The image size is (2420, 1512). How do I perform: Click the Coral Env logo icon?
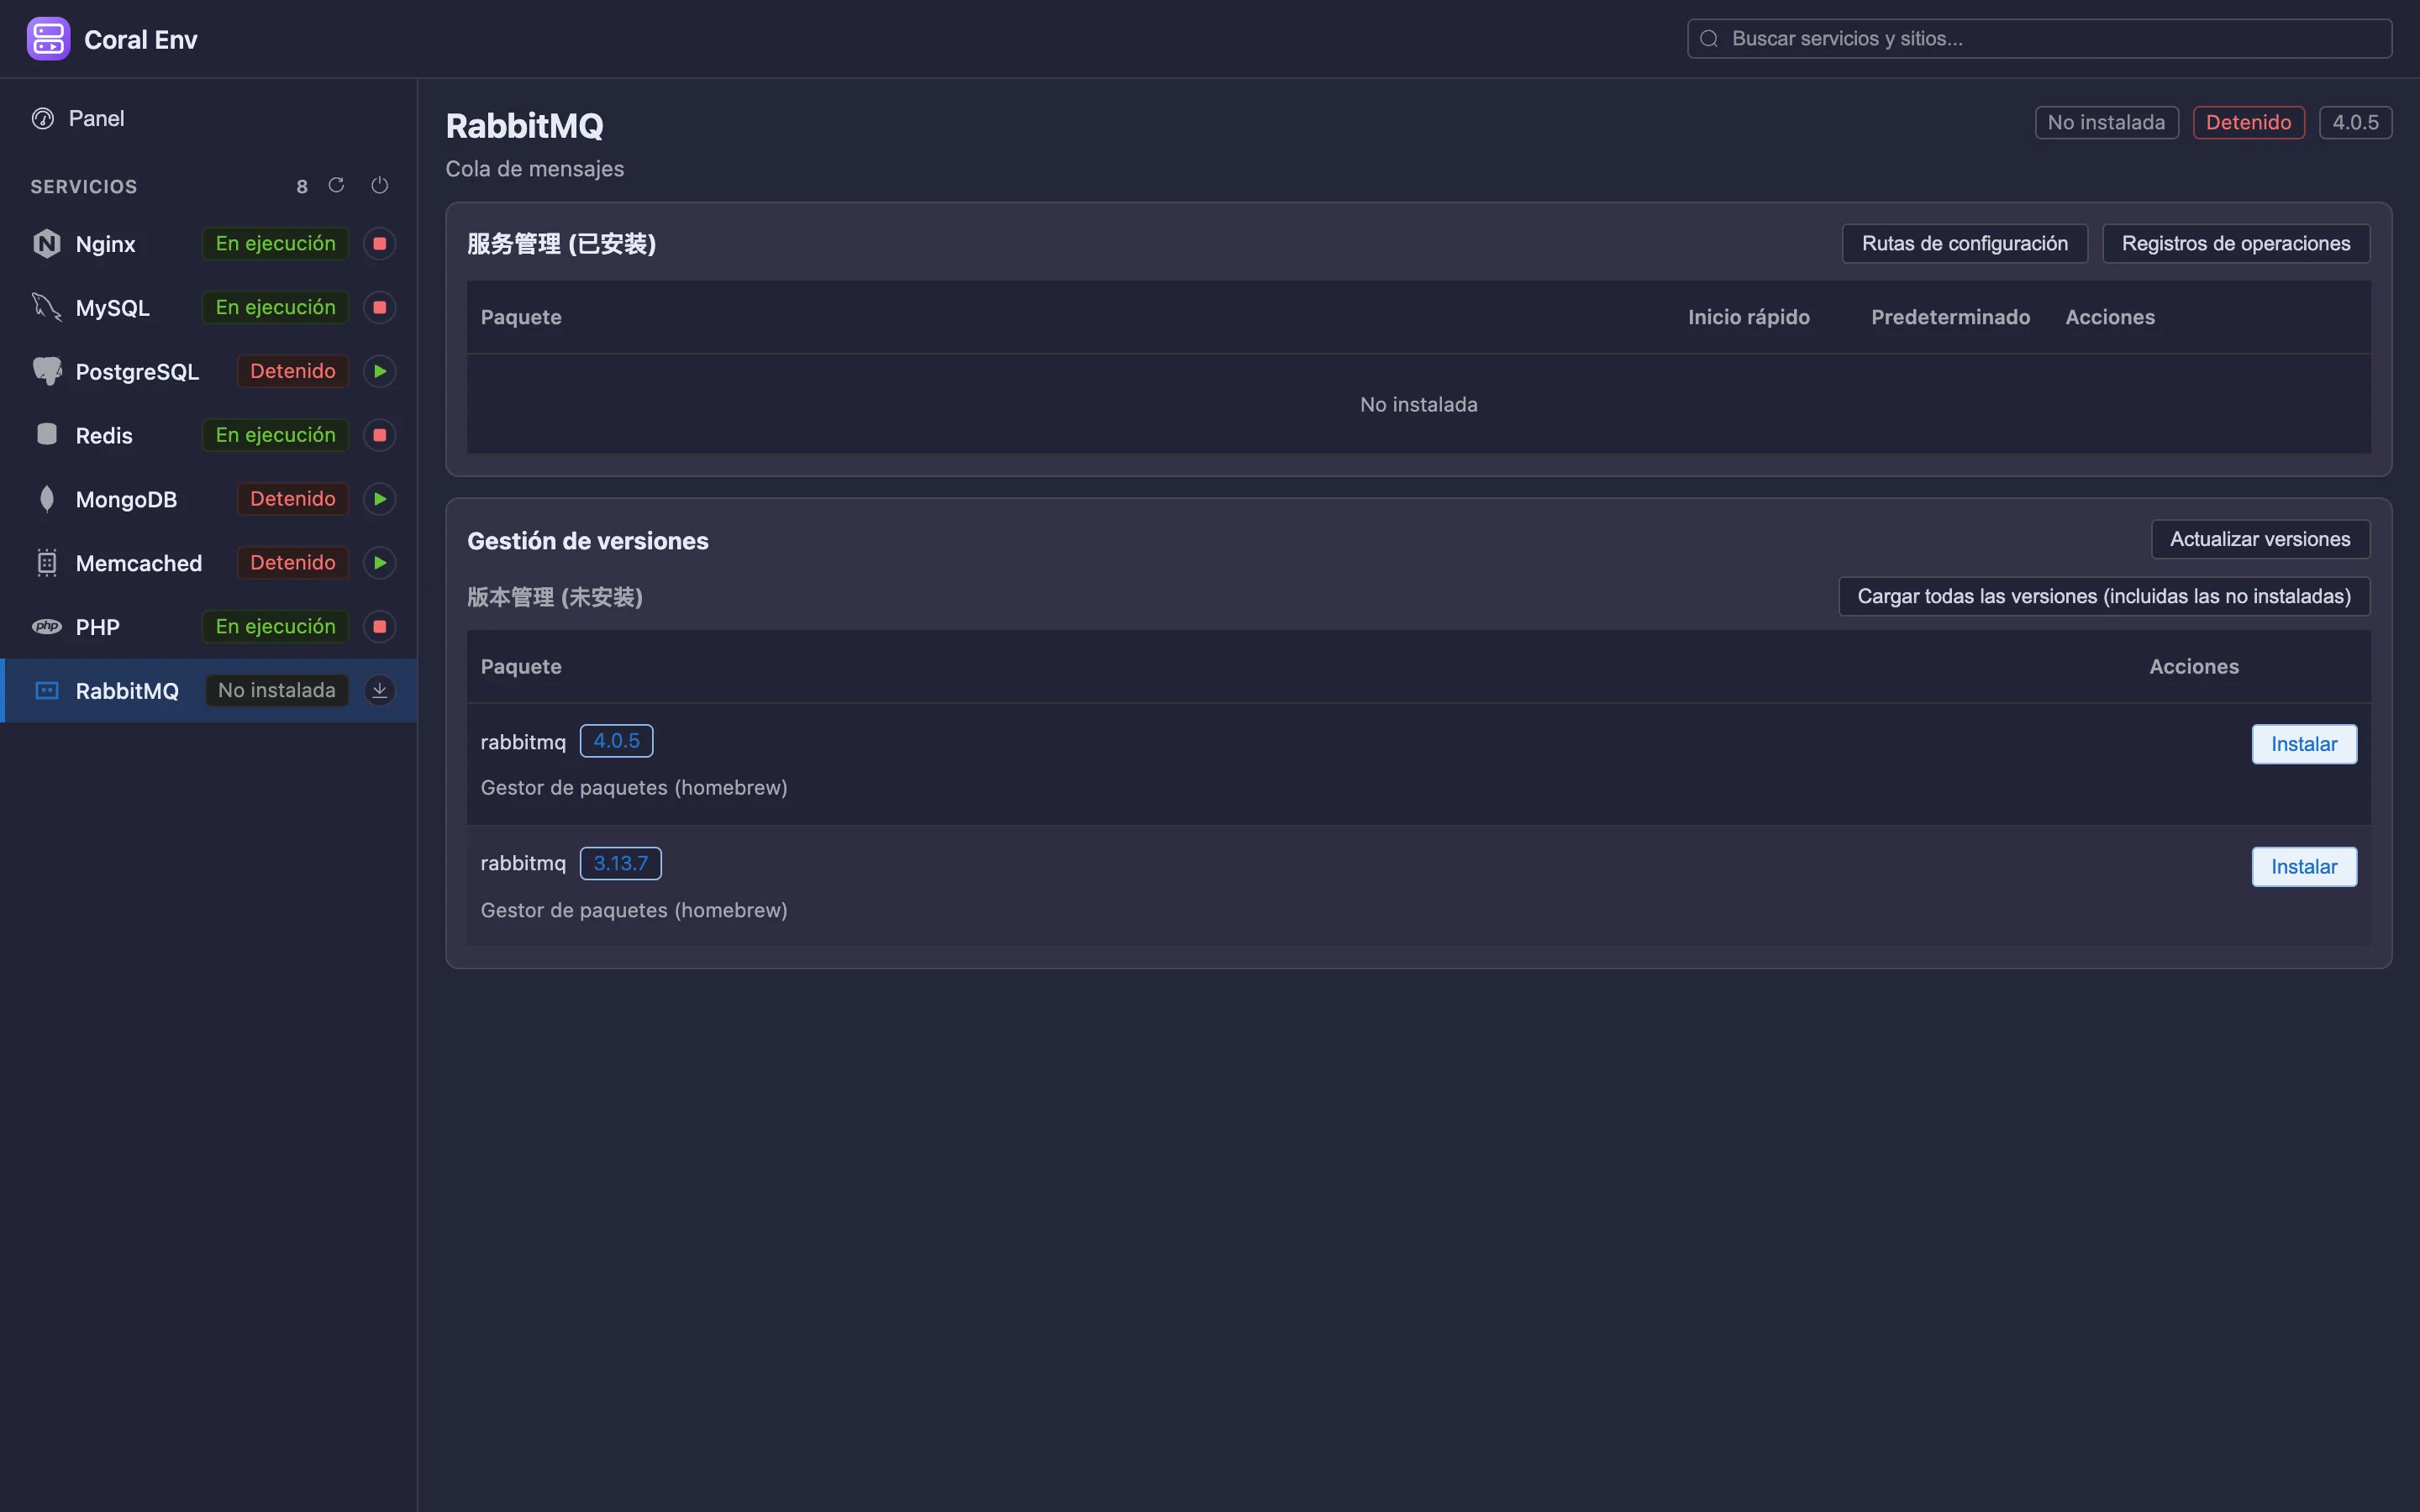point(48,39)
